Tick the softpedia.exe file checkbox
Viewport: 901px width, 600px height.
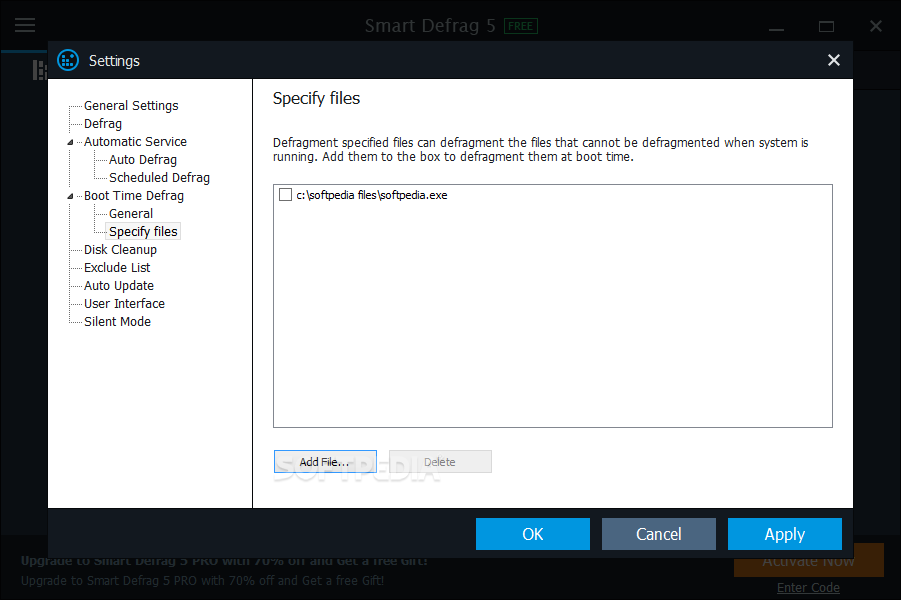[x=286, y=195]
